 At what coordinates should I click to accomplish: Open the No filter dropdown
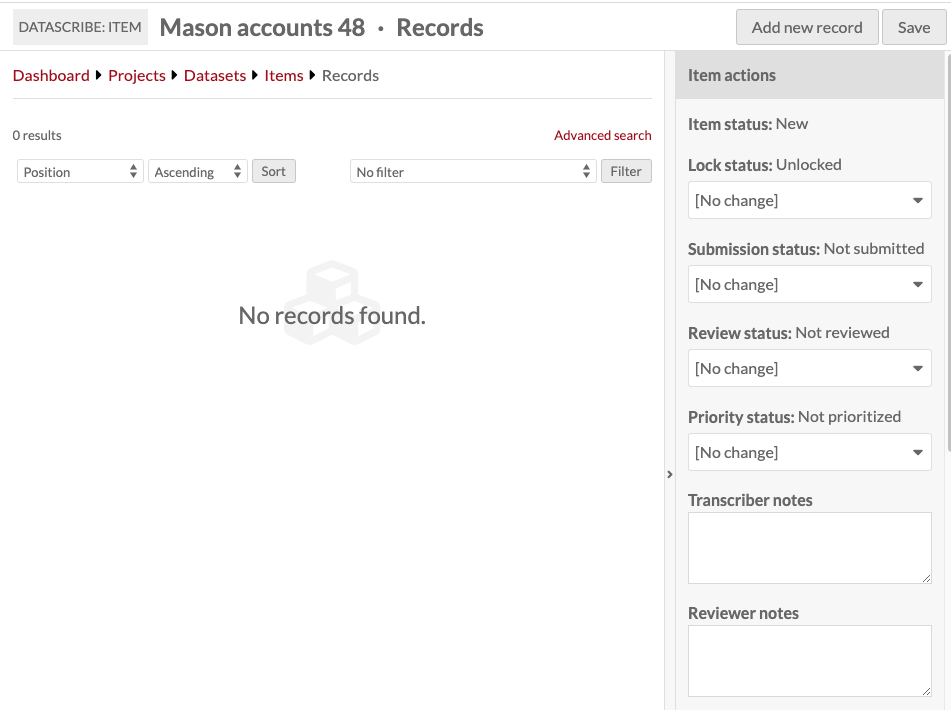click(x=473, y=172)
